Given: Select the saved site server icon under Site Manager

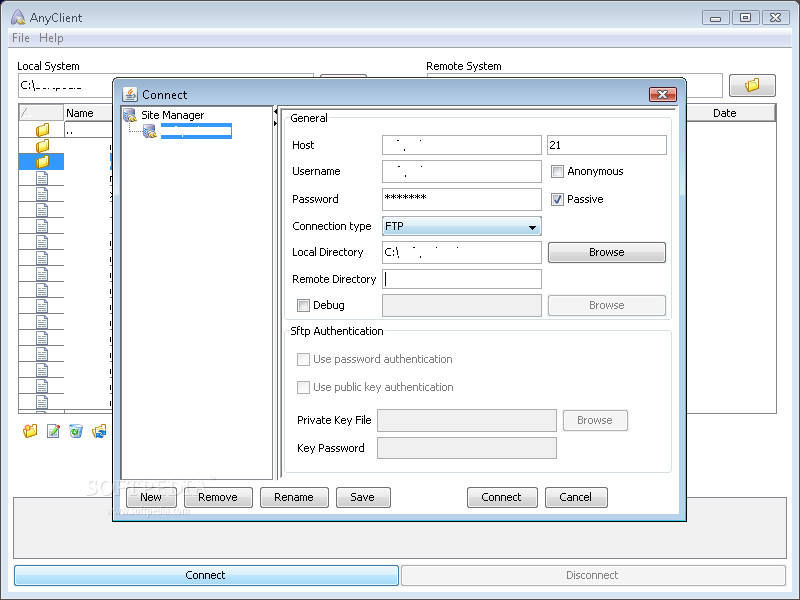Looking at the screenshot, I should point(149,132).
